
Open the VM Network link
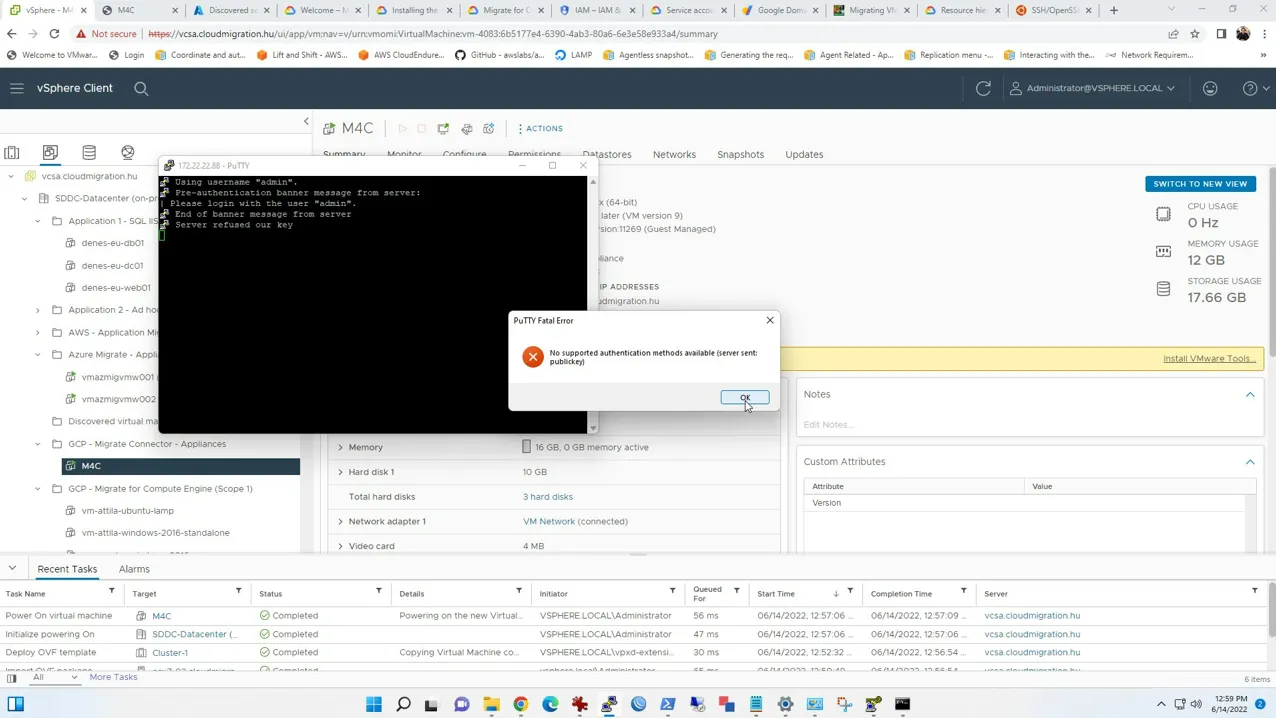pyautogui.click(x=549, y=522)
